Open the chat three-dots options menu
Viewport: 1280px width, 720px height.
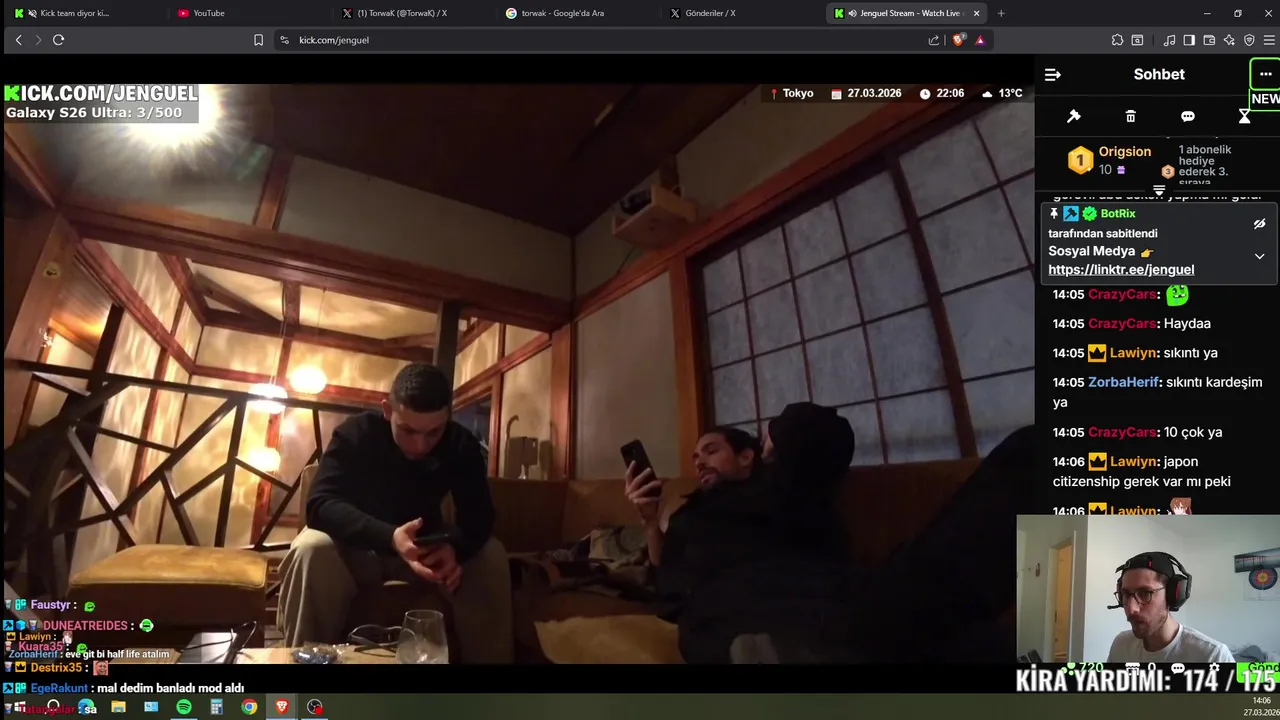[x=1265, y=74]
